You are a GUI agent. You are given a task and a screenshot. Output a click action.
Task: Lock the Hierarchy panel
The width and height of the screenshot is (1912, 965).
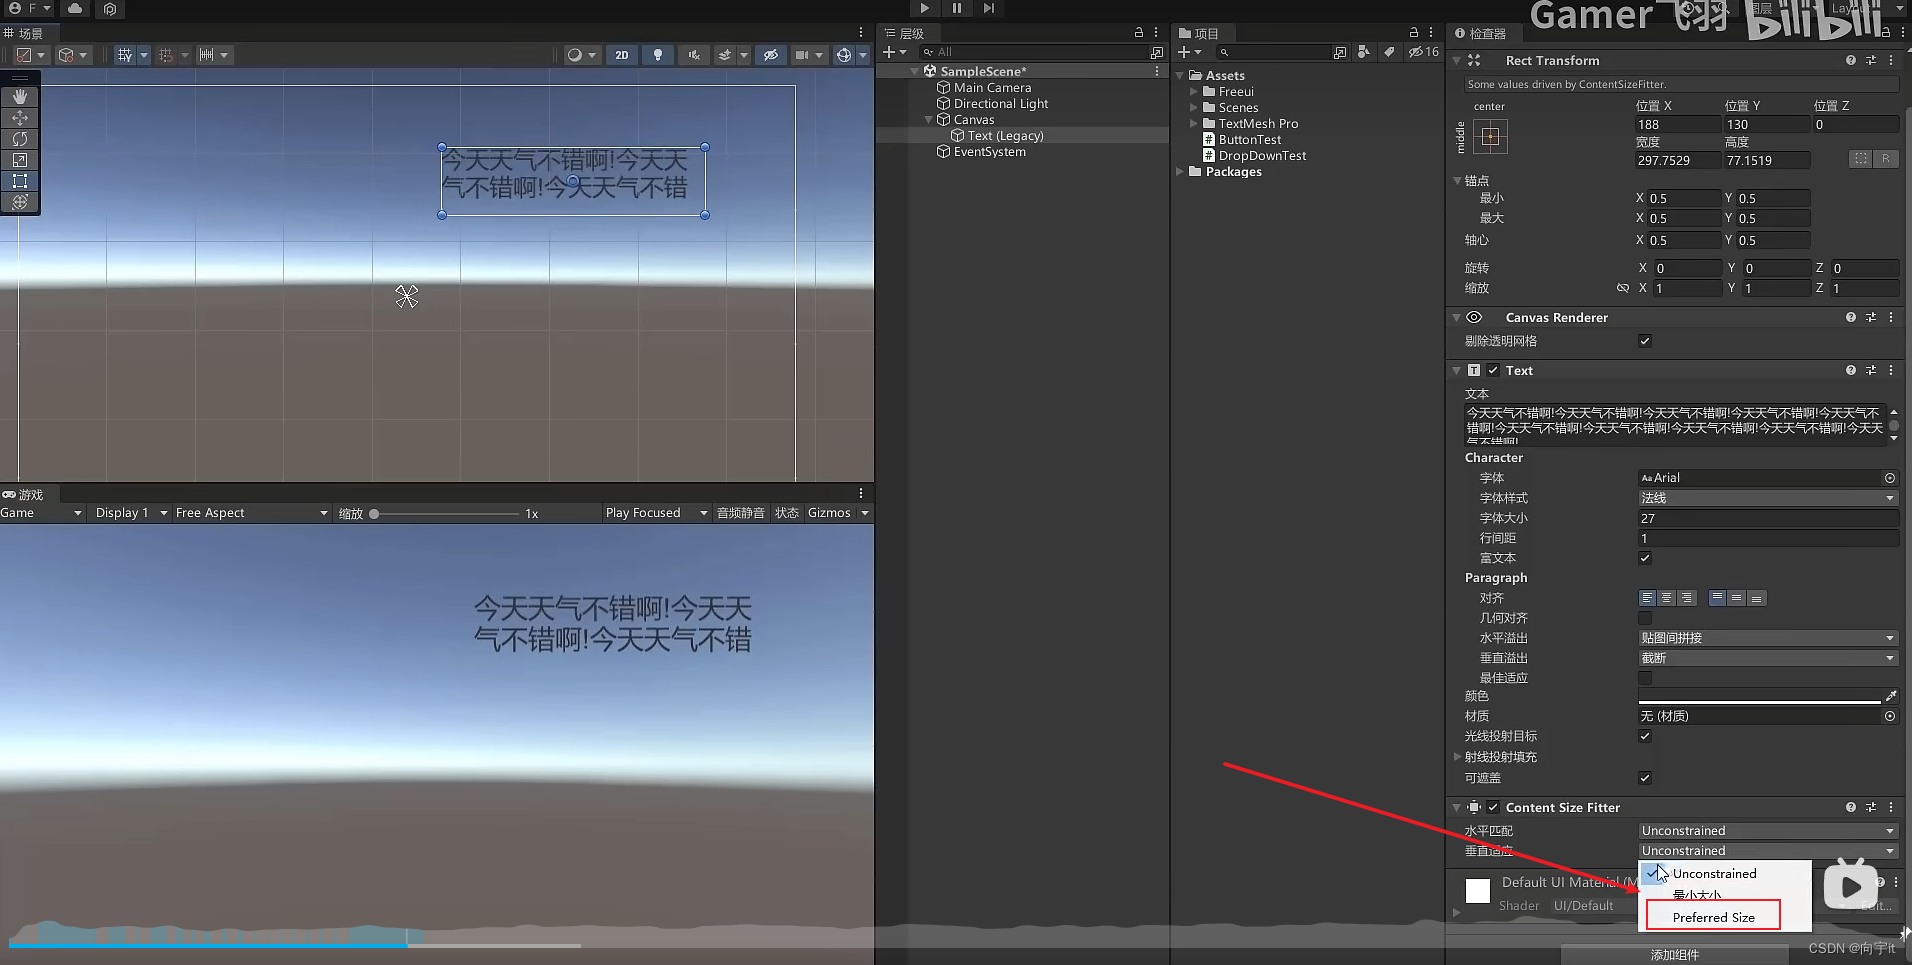[1138, 33]
